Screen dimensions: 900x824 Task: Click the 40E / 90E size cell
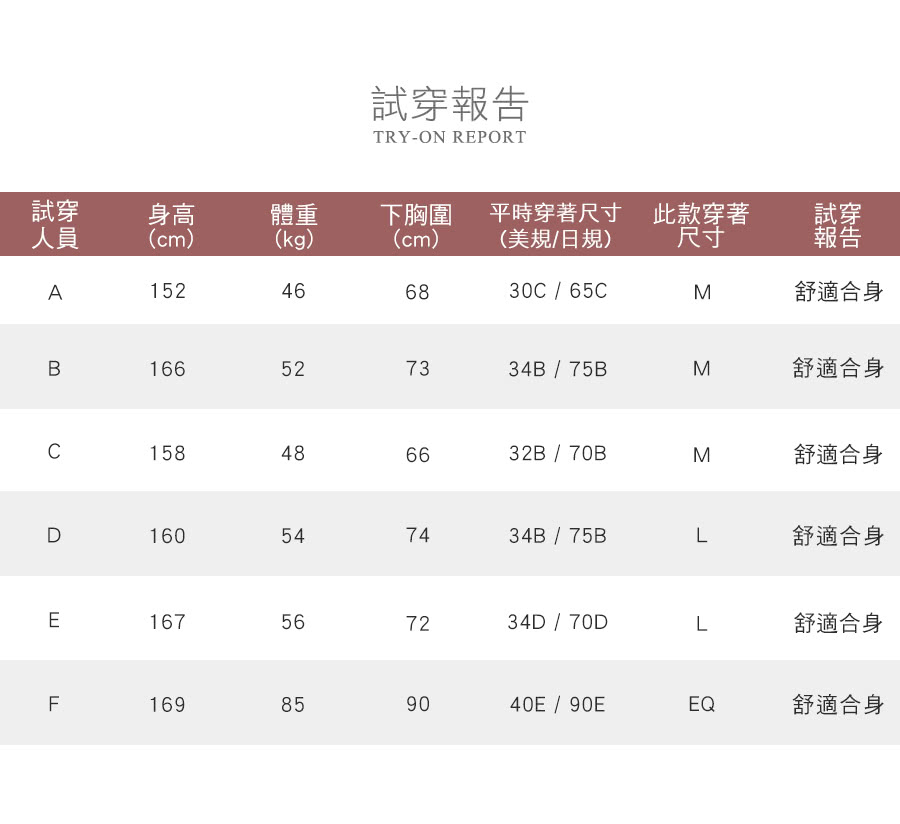pos(557,705)
